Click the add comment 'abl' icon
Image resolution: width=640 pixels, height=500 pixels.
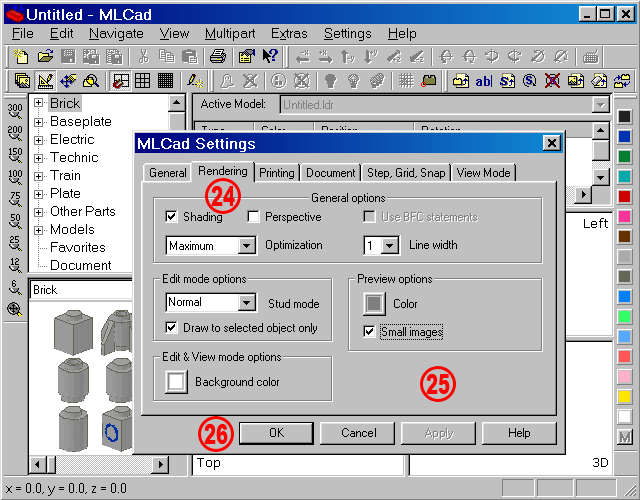point(484,81)
